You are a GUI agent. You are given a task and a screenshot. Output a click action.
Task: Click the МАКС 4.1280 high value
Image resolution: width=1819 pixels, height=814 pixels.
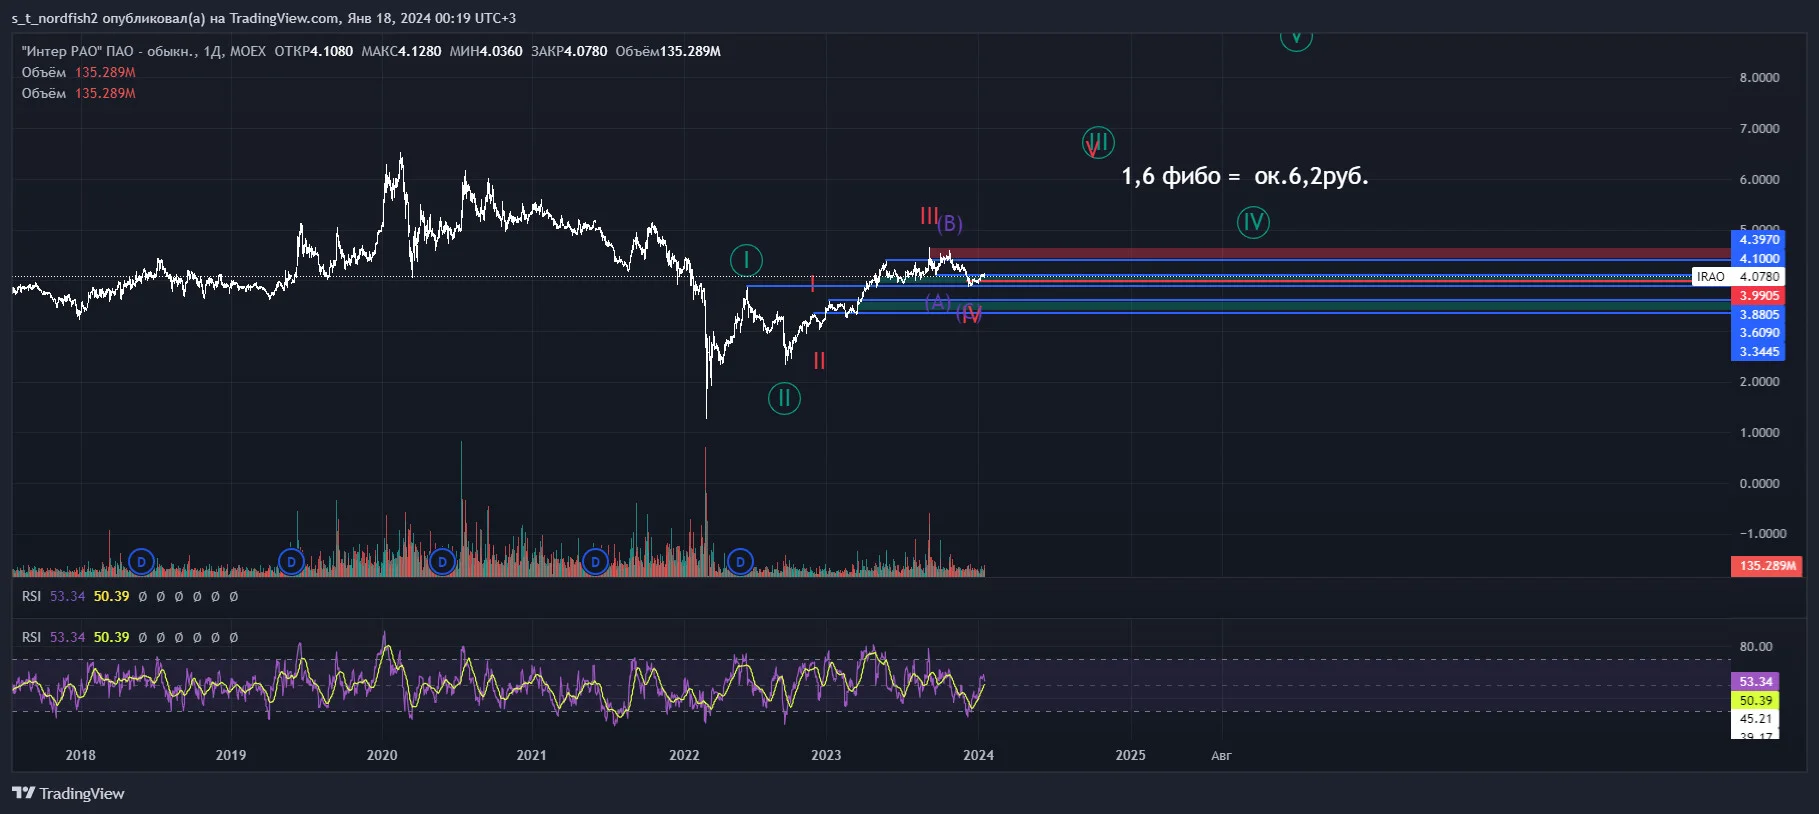point(401,51)
